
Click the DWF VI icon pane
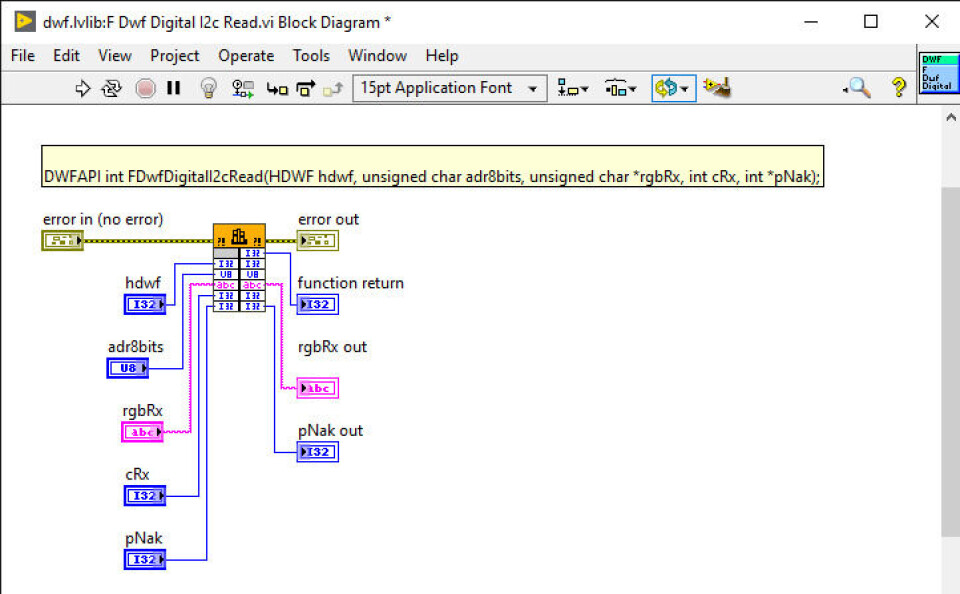pos(939,73)
